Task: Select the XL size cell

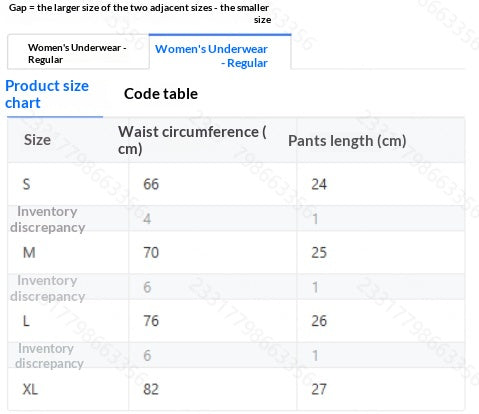Action: [x=30, y=389]
